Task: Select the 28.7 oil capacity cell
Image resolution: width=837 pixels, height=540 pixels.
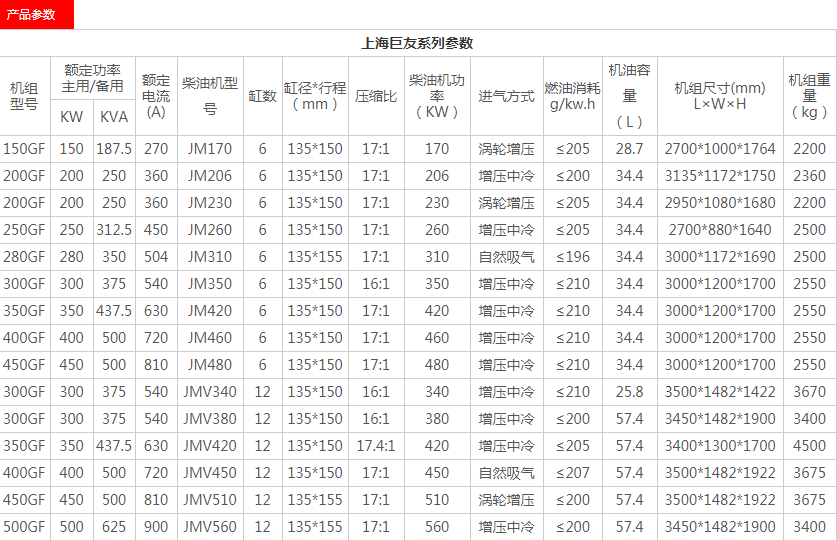Action: (629, 149)
